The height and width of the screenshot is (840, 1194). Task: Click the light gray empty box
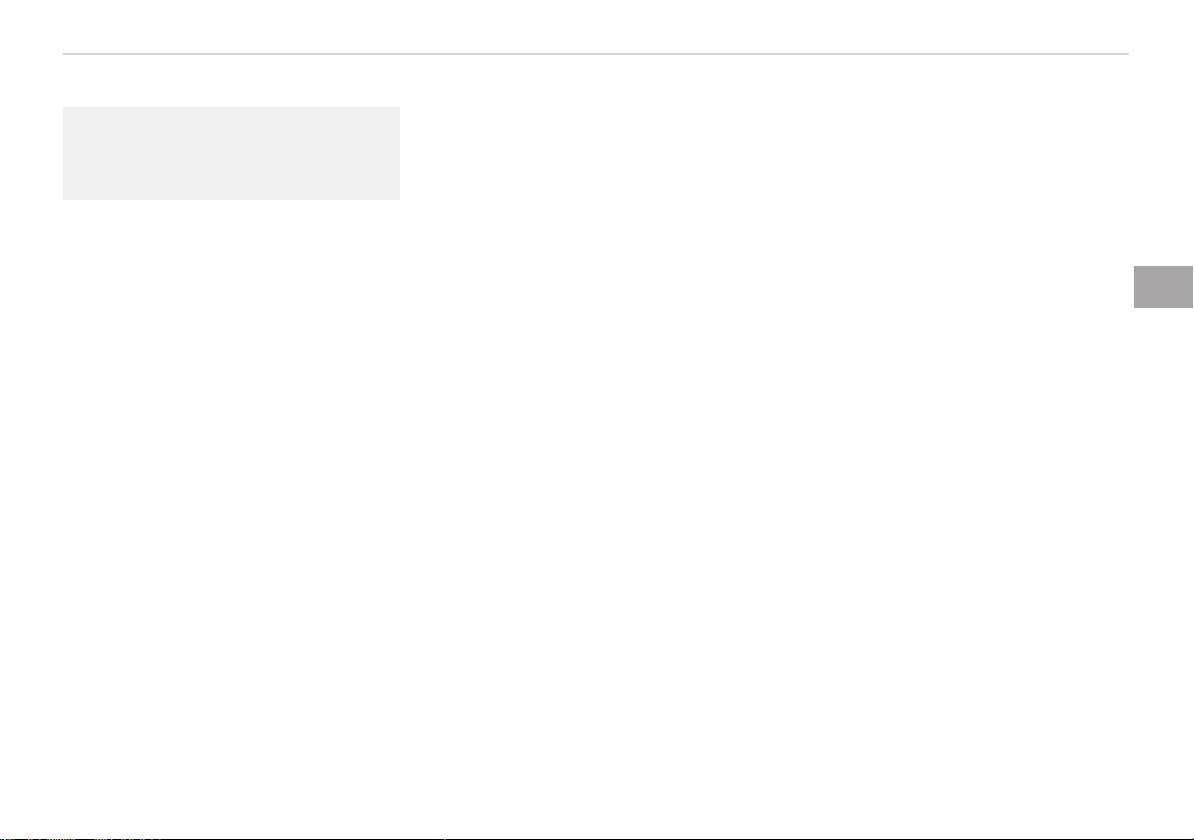point(231,153)
